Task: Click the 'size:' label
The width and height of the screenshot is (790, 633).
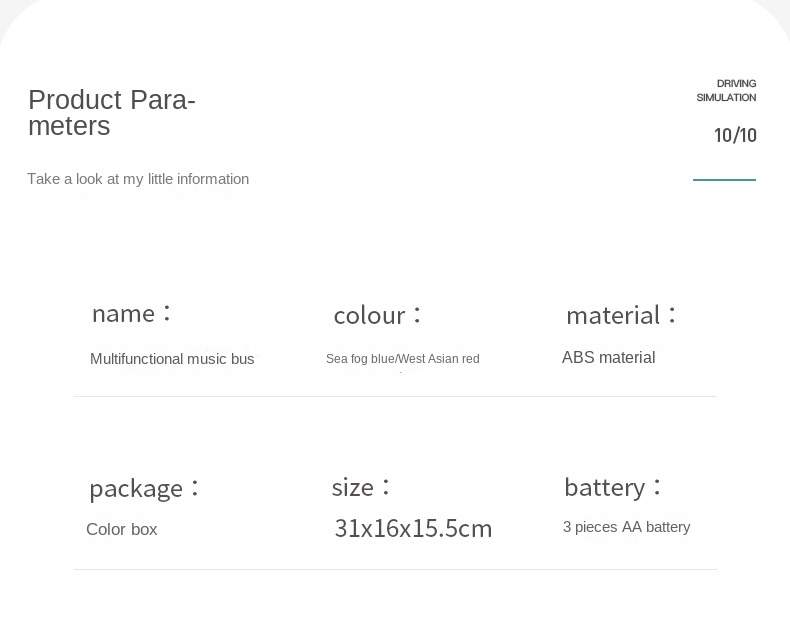Action: click(361, 487)
